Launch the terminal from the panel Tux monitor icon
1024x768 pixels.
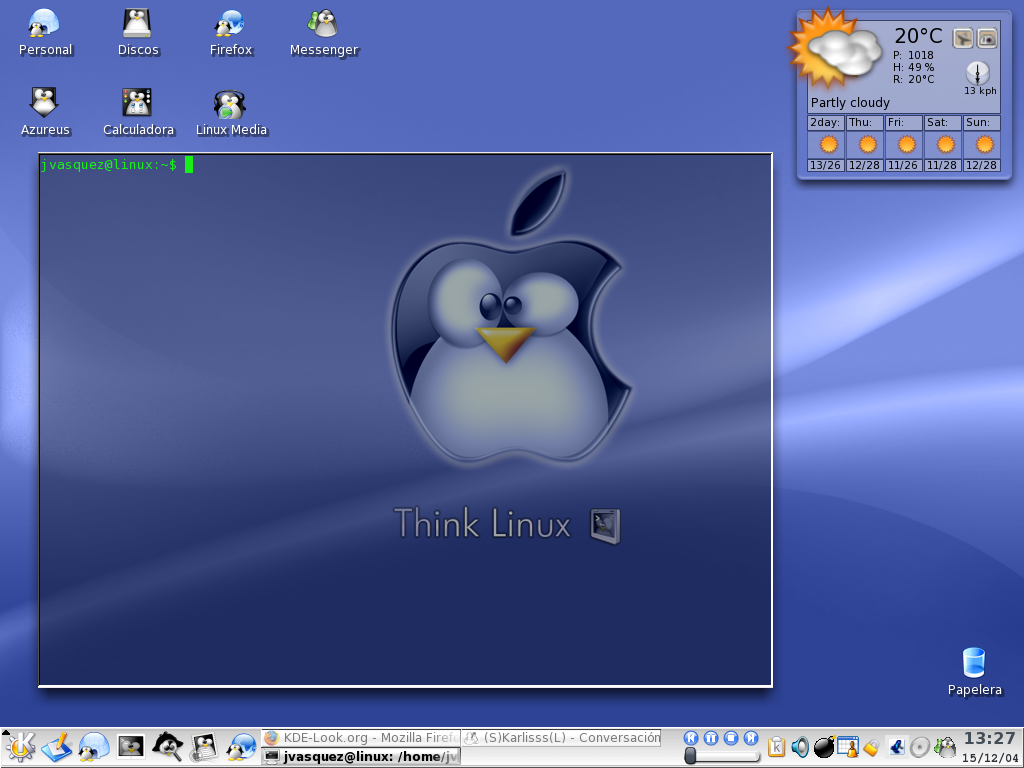(x=131, y=747)
